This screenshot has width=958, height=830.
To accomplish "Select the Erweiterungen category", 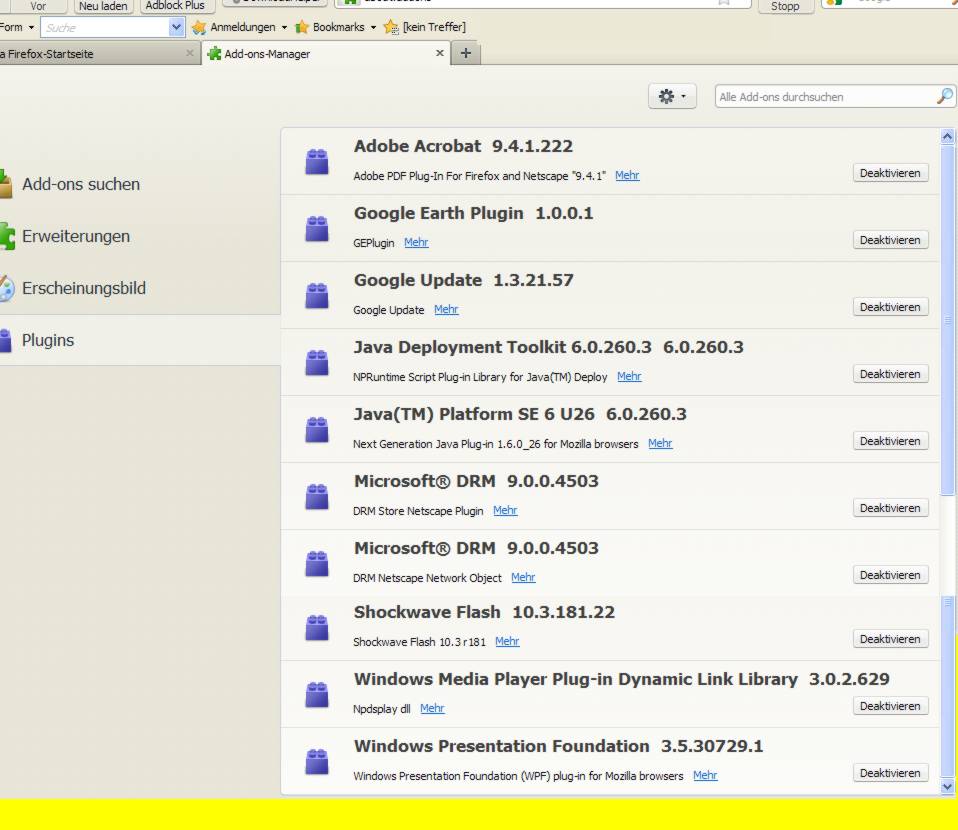I will (76, 237).
